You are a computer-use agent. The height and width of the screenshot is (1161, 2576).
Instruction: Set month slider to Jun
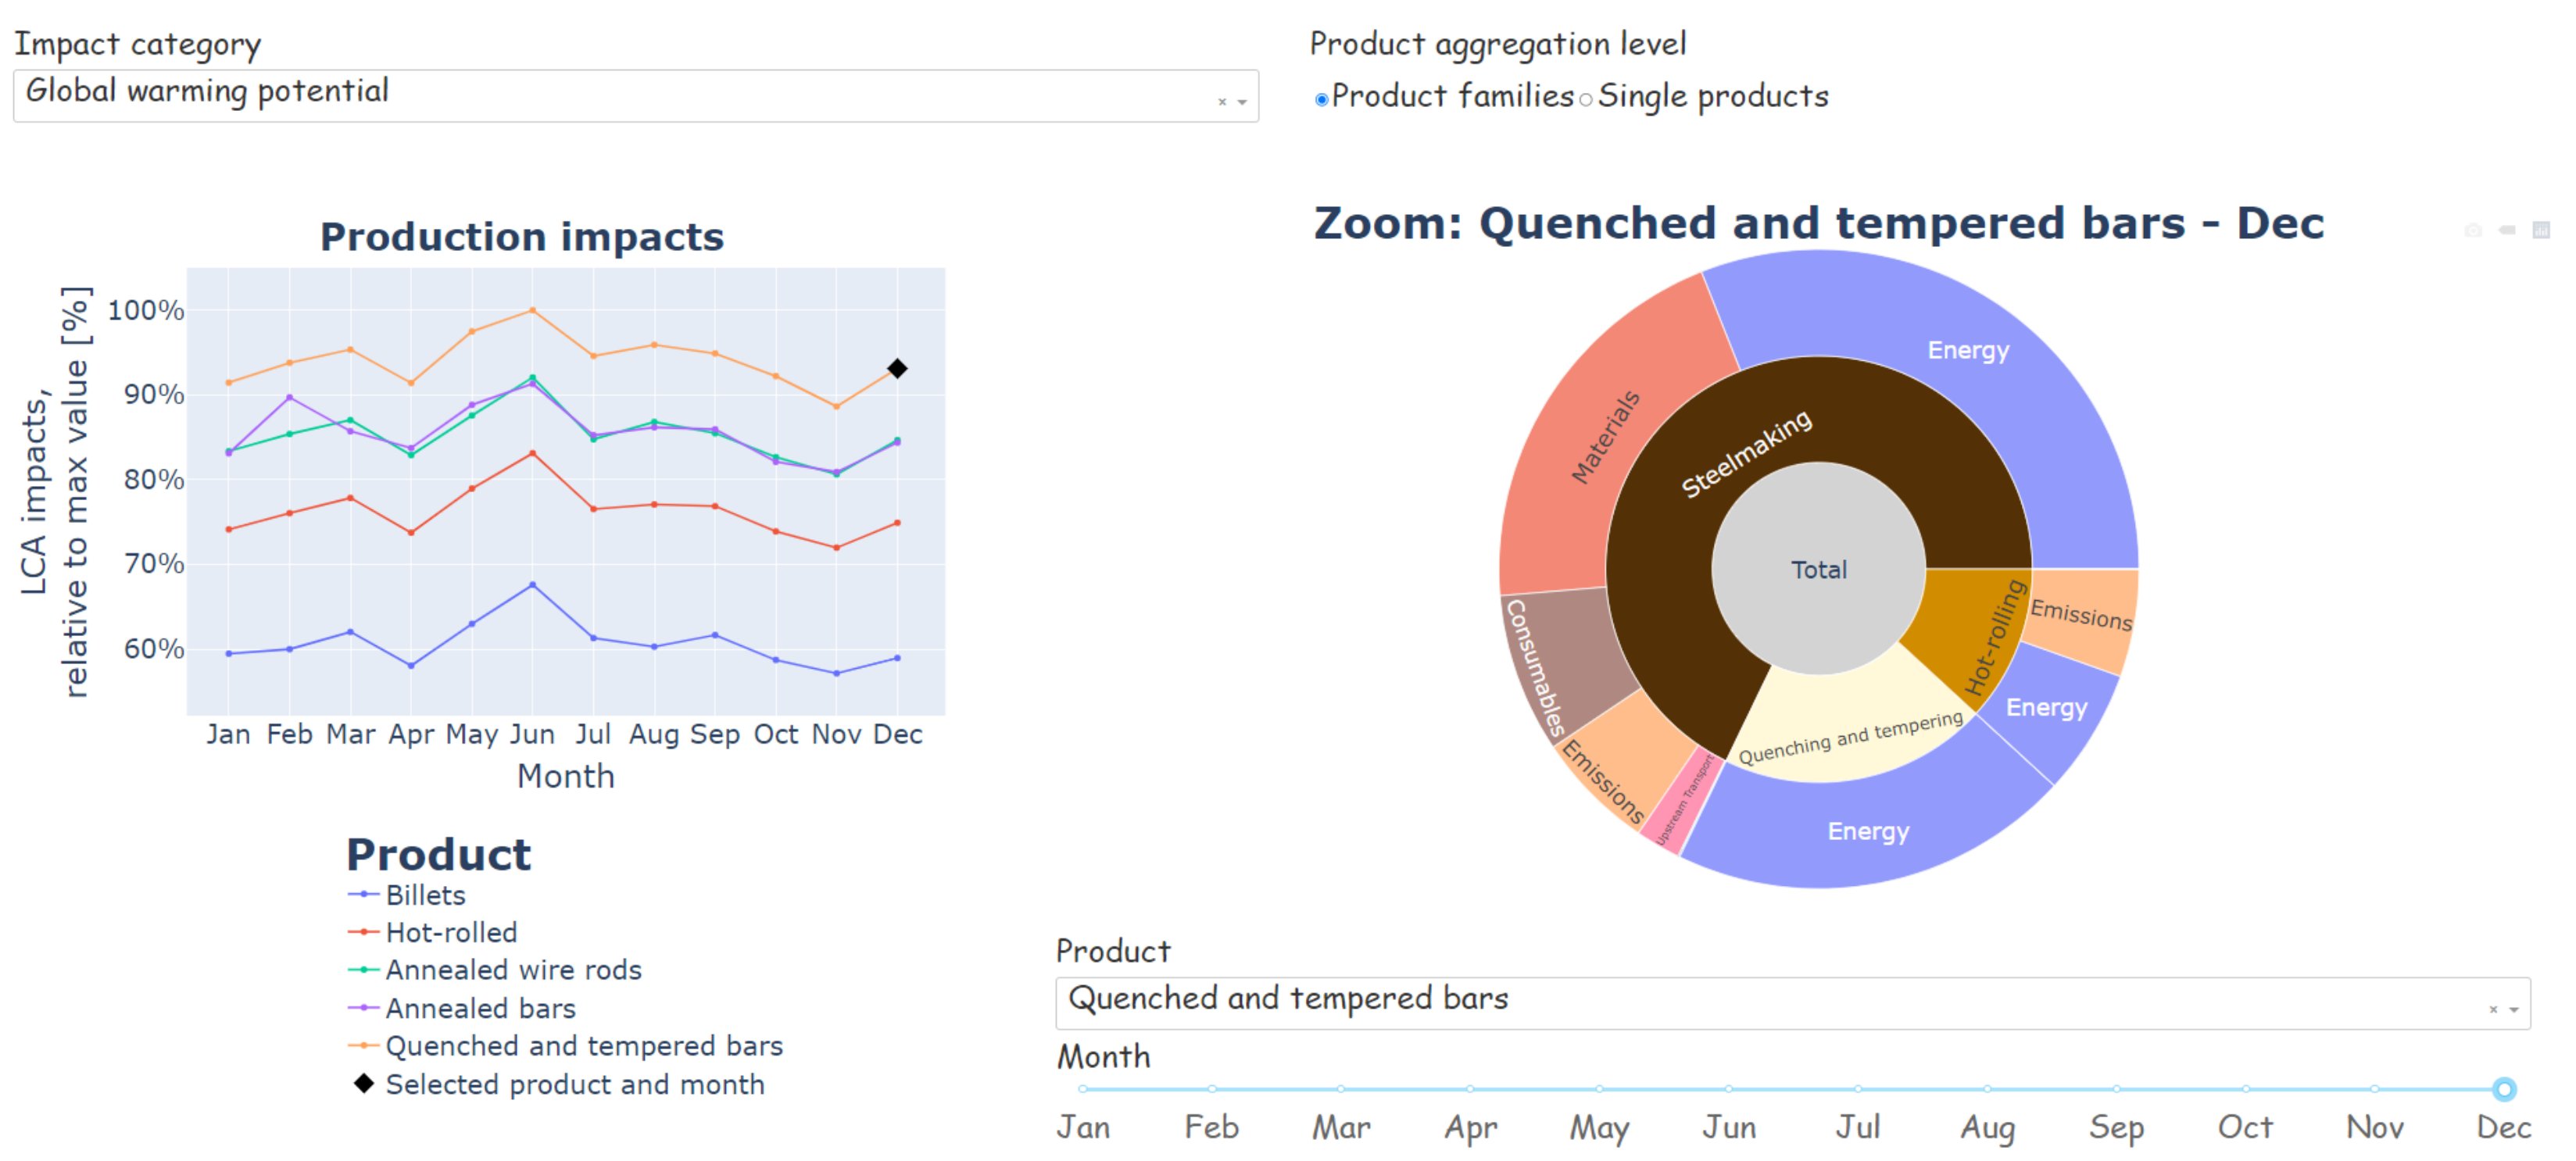(x=1728, y=1089)
